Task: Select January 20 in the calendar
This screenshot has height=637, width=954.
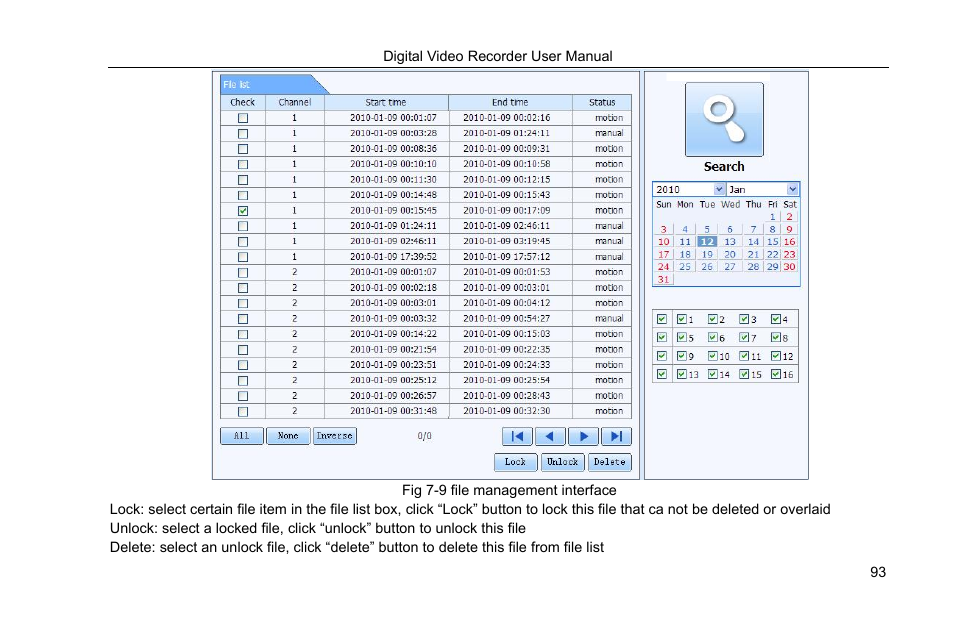Action: pyautogui.click(x=729, y=254)
